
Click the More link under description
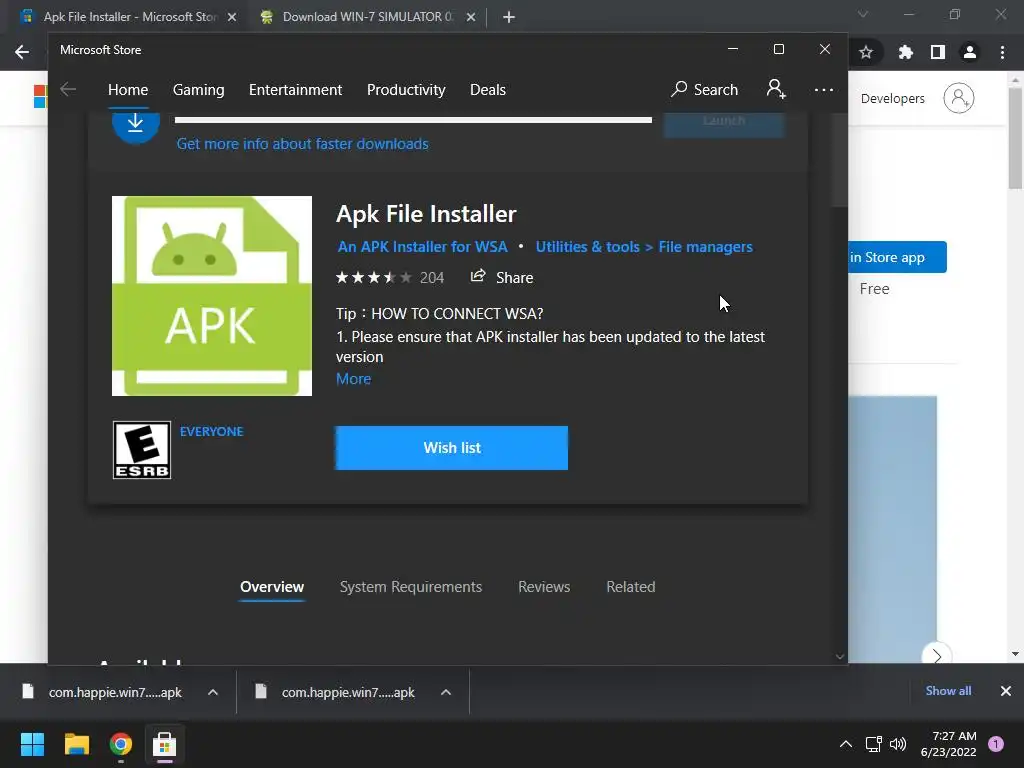[x=353, y=379]
